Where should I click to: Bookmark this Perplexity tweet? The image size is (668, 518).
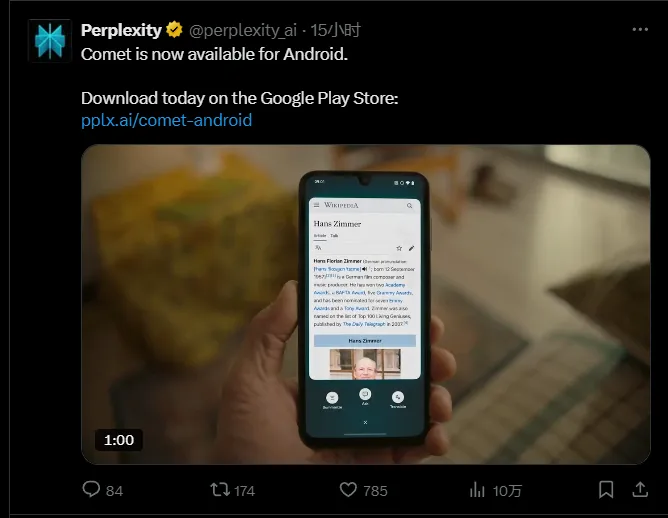[x=606, y=490]
